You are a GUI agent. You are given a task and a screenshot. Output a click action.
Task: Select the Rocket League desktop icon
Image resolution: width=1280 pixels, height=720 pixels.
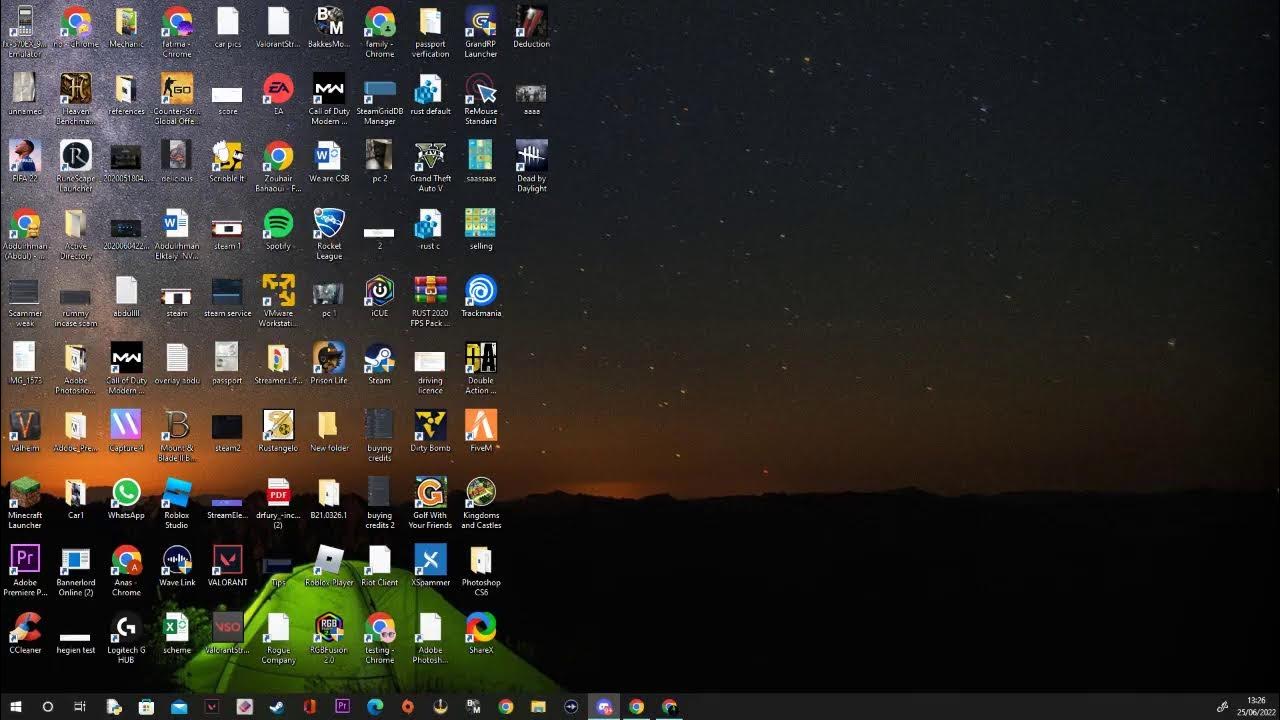point(329,235)
